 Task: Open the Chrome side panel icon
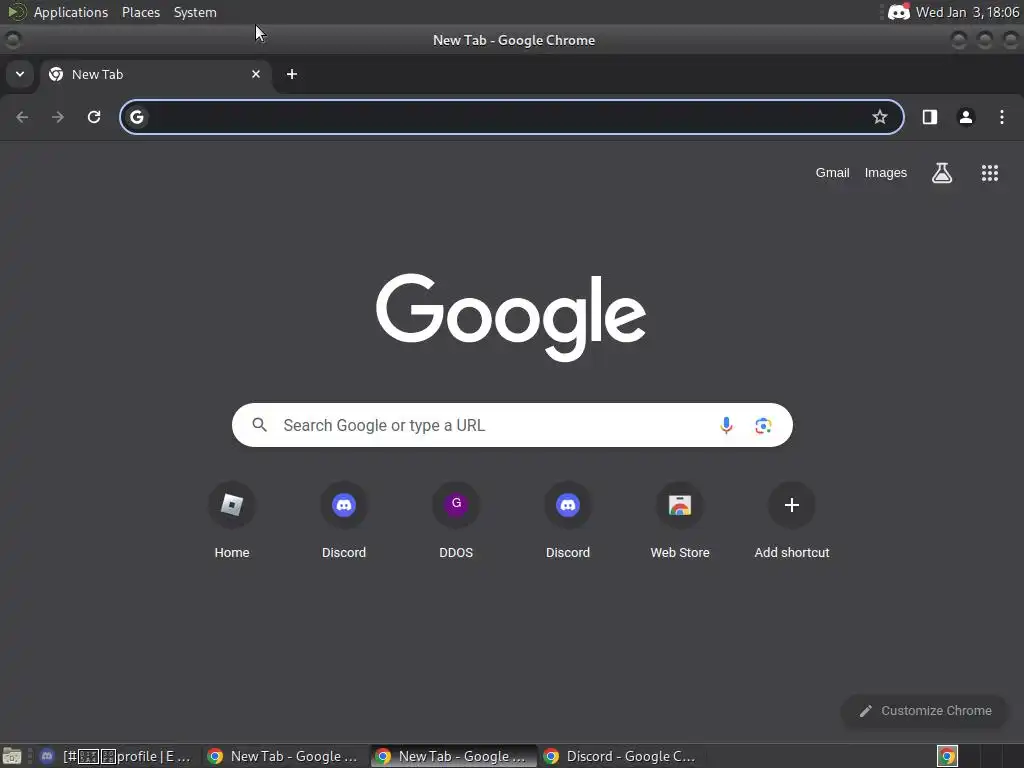[930, 117]
